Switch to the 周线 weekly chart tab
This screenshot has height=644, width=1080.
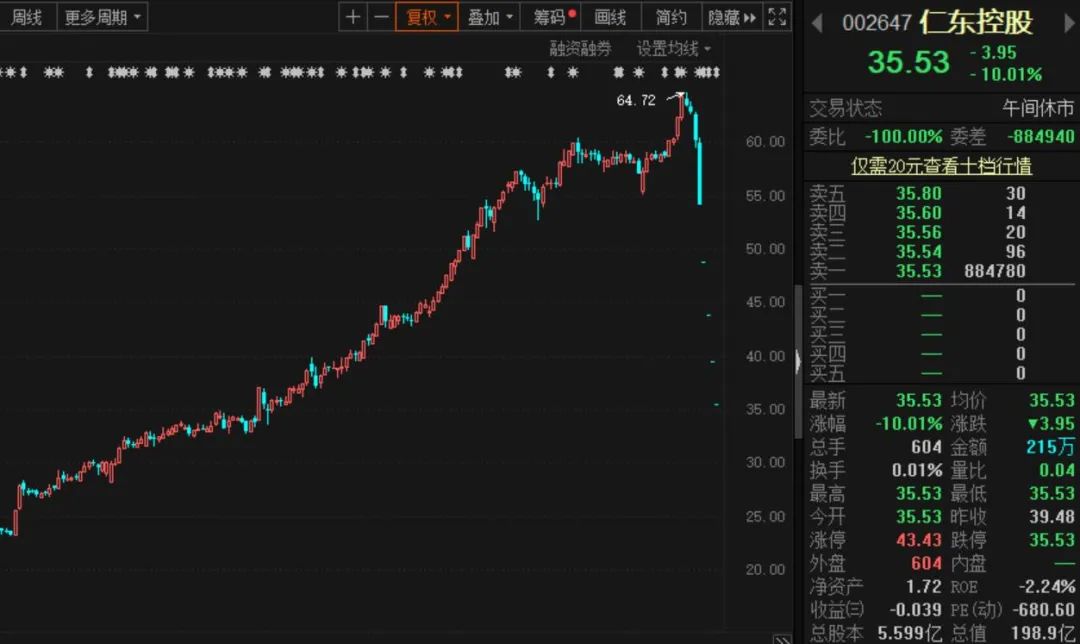27,17
